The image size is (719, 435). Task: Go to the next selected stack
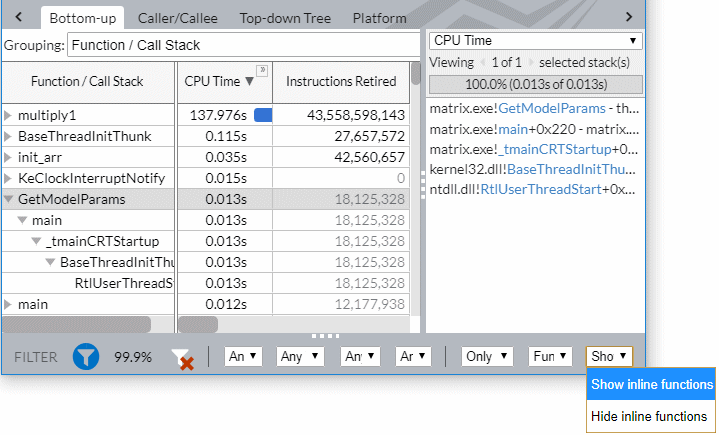530,63
